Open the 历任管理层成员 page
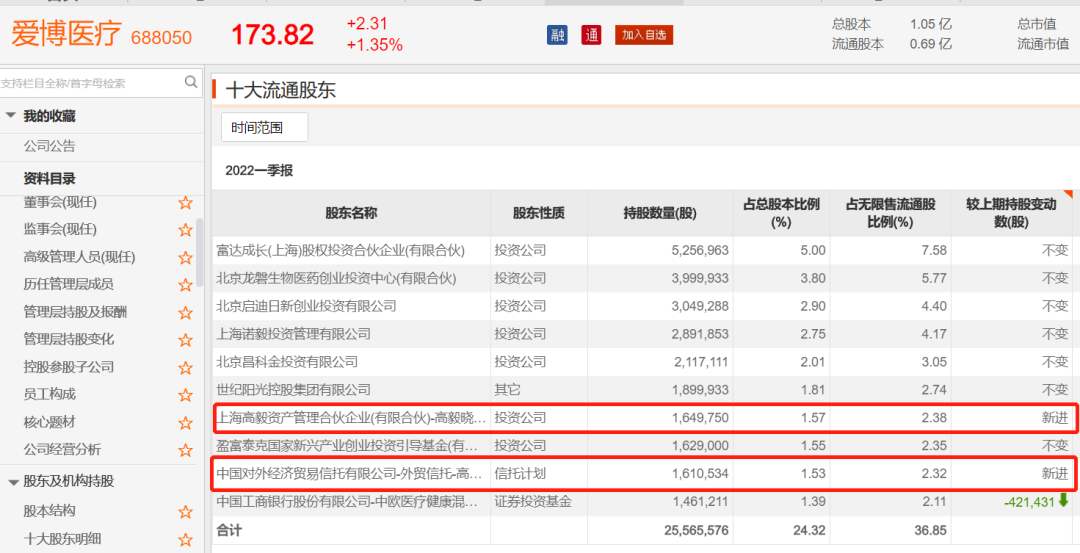 [x=68, y=284]
